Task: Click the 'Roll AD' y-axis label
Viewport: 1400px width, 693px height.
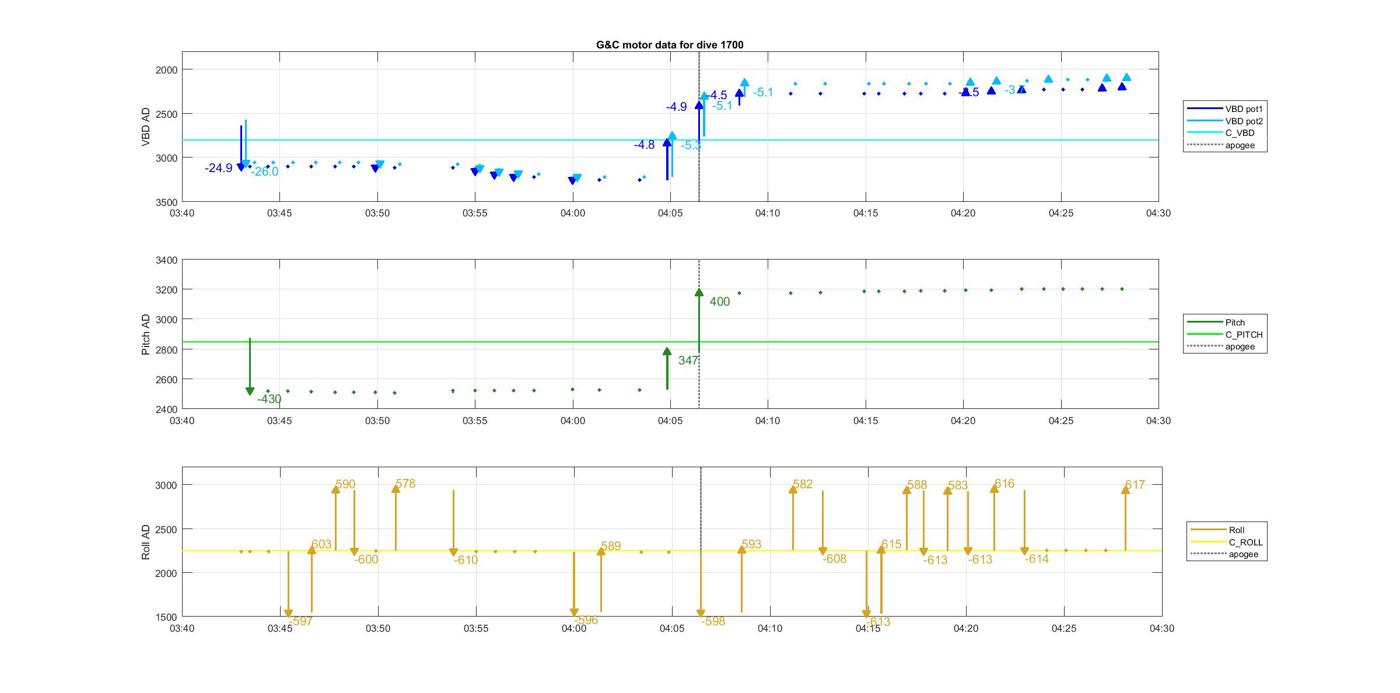Action: [x=146, y=541]
